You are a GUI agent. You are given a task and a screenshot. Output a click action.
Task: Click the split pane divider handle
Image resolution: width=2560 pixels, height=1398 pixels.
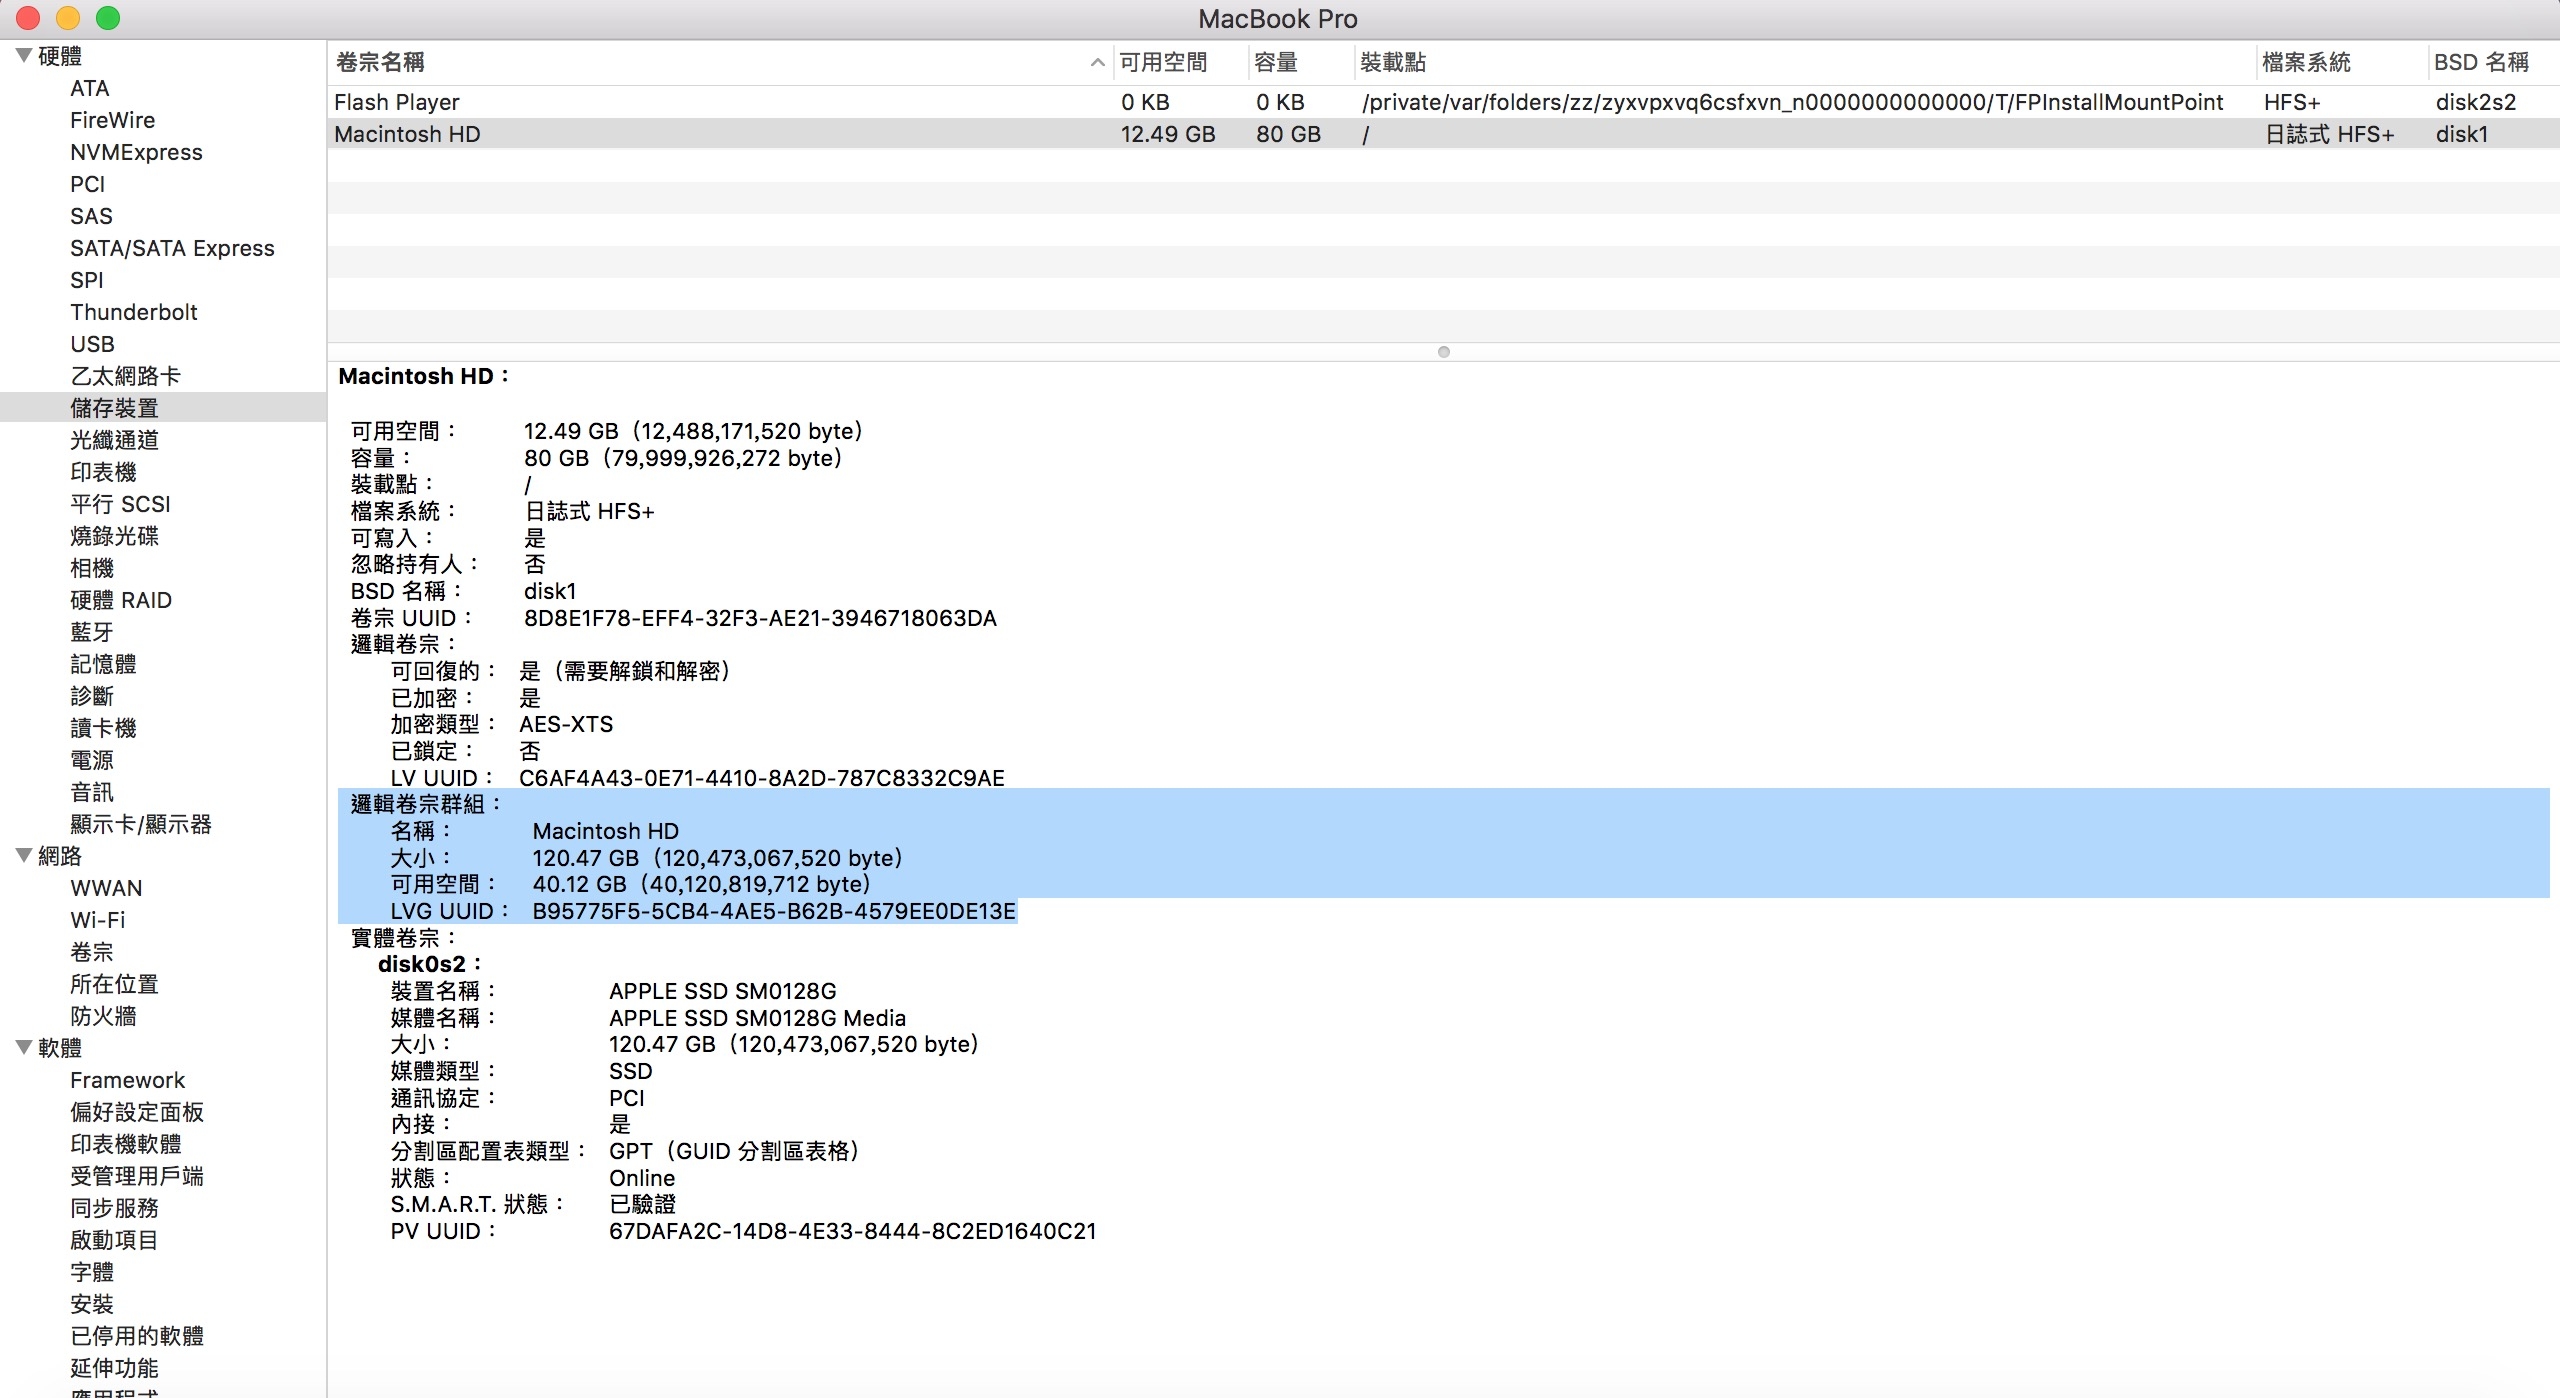pyautogui.click(x=1443, y=352)
